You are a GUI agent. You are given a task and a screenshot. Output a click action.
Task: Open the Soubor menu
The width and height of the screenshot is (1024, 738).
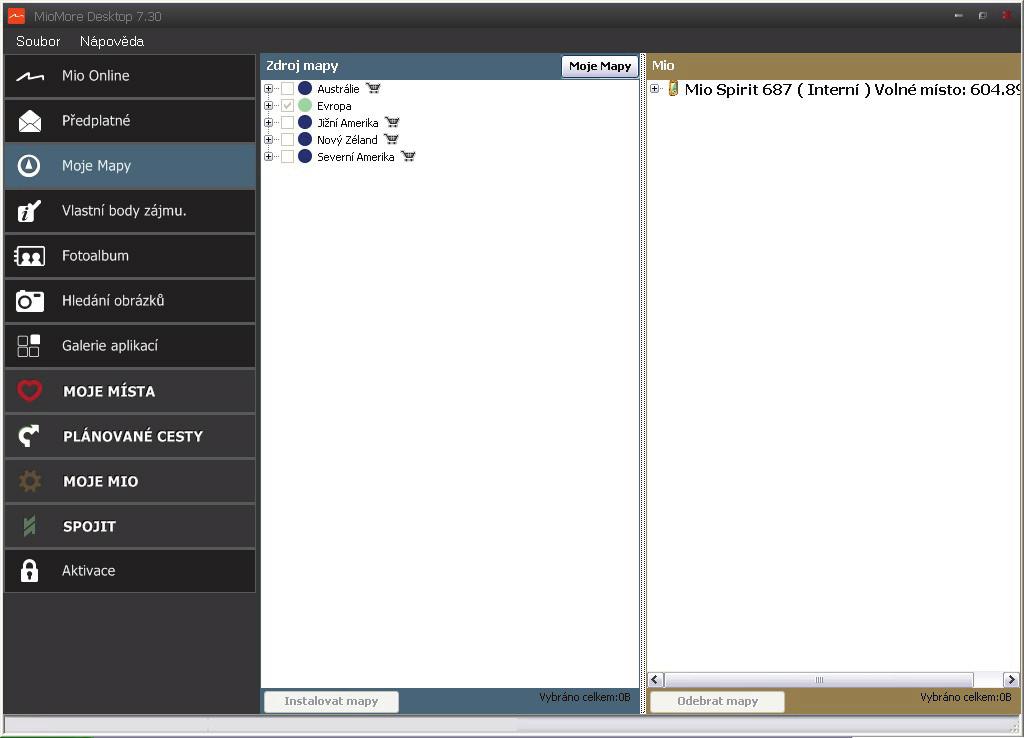pyautogui.click(x=38, y=41)
